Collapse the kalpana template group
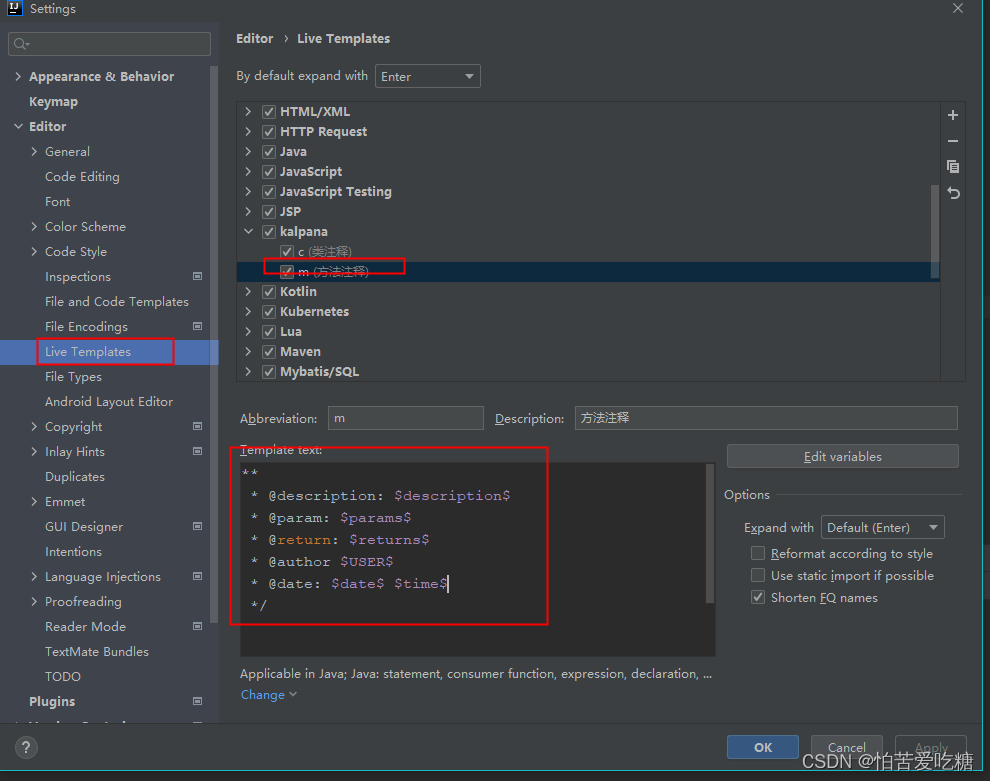 249,232
